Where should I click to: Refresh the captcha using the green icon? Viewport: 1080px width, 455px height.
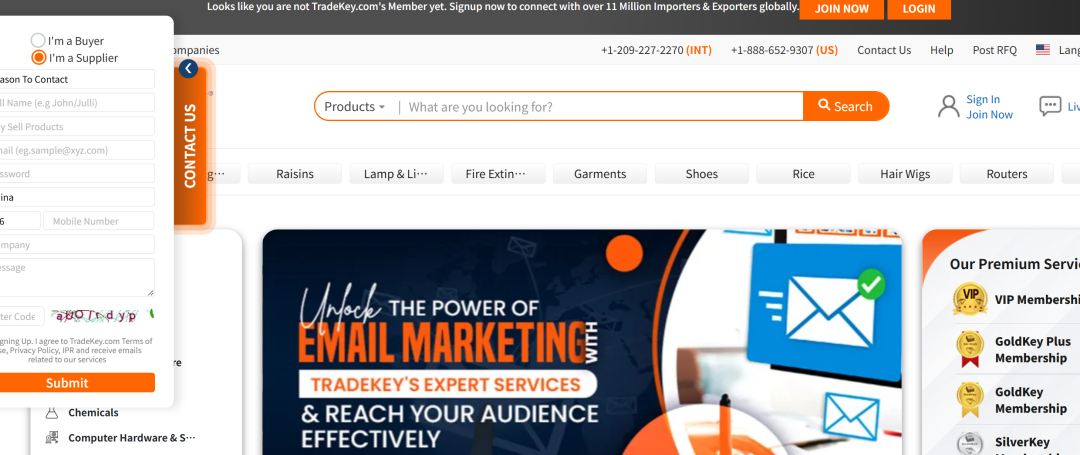point(152,315)
